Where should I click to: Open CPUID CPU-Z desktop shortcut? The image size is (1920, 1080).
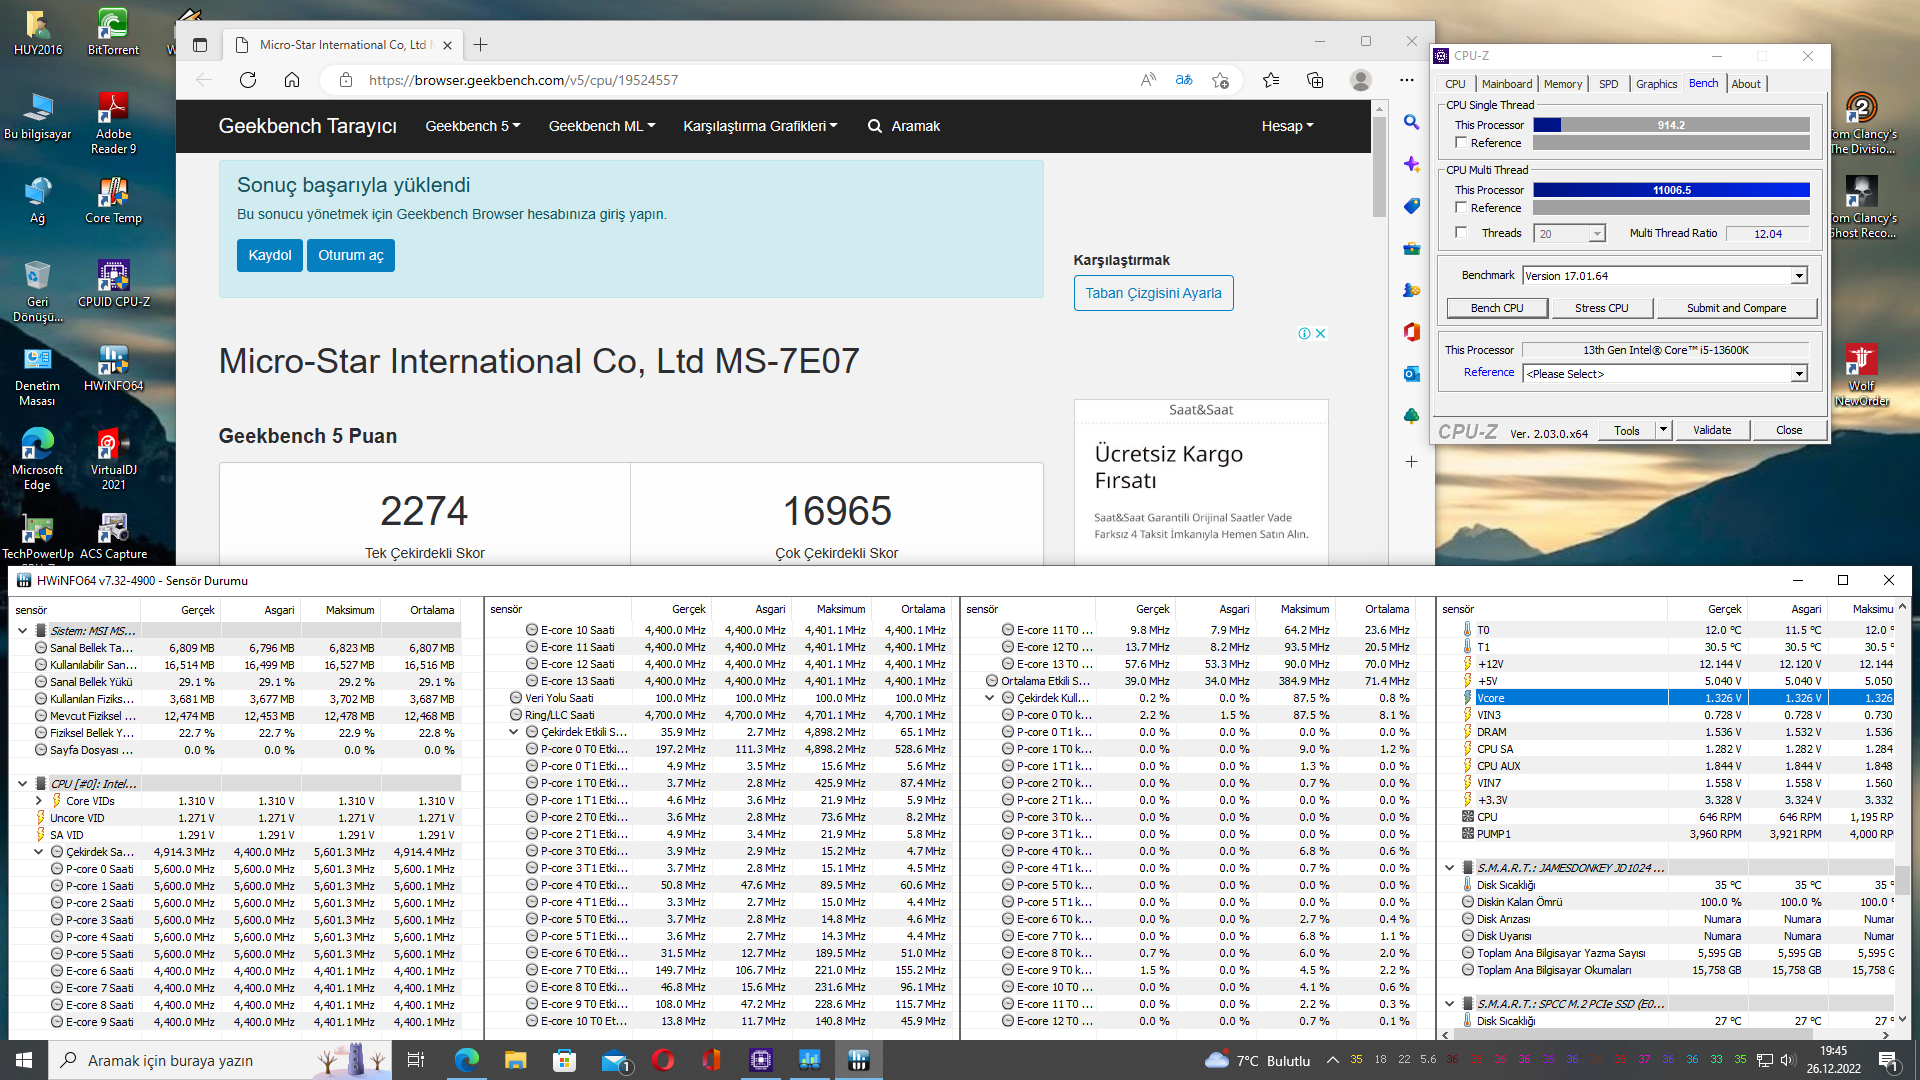(113, 283)
